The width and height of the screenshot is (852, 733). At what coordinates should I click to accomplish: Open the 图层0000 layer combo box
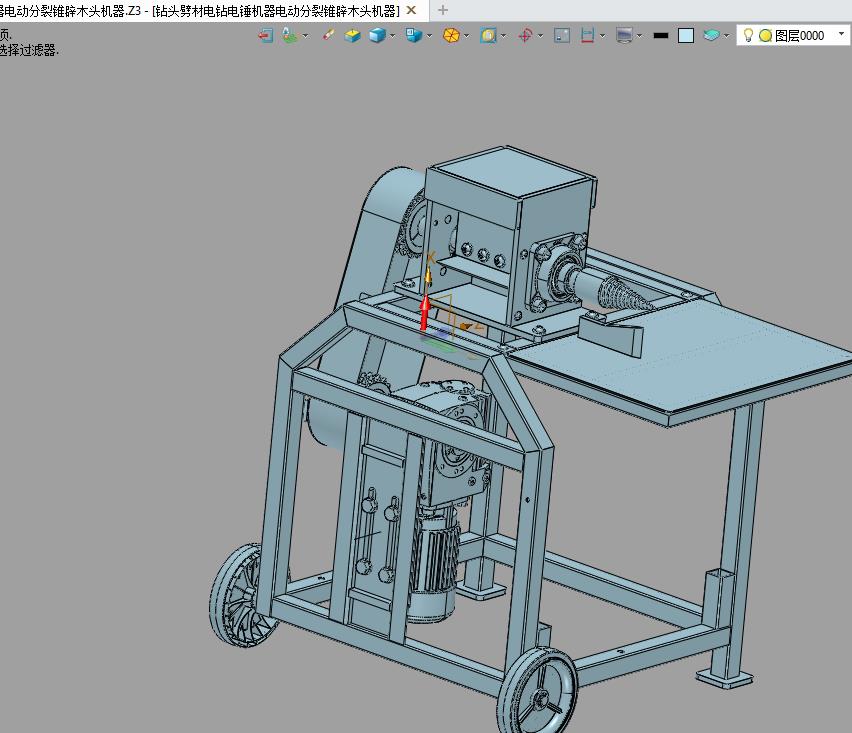[x=794, y=35]
